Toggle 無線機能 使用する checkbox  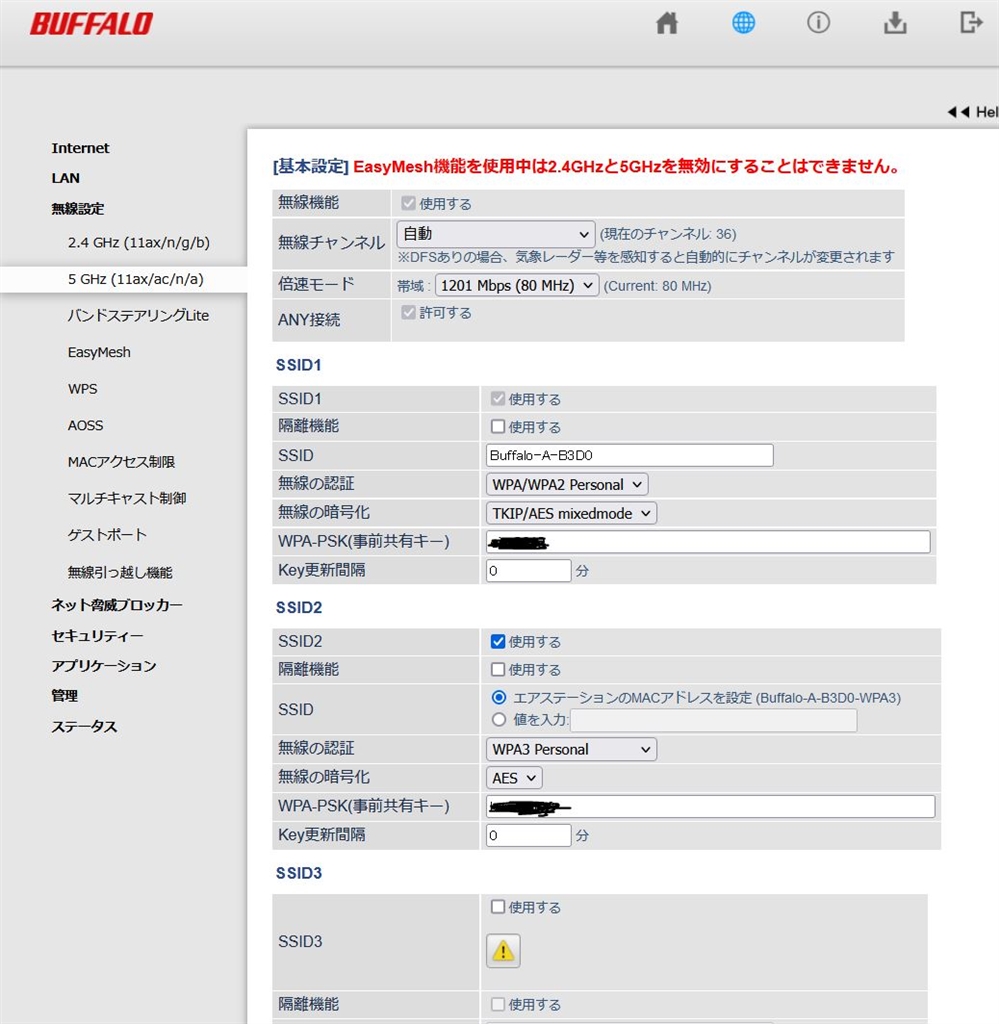[x=409, y=203]
